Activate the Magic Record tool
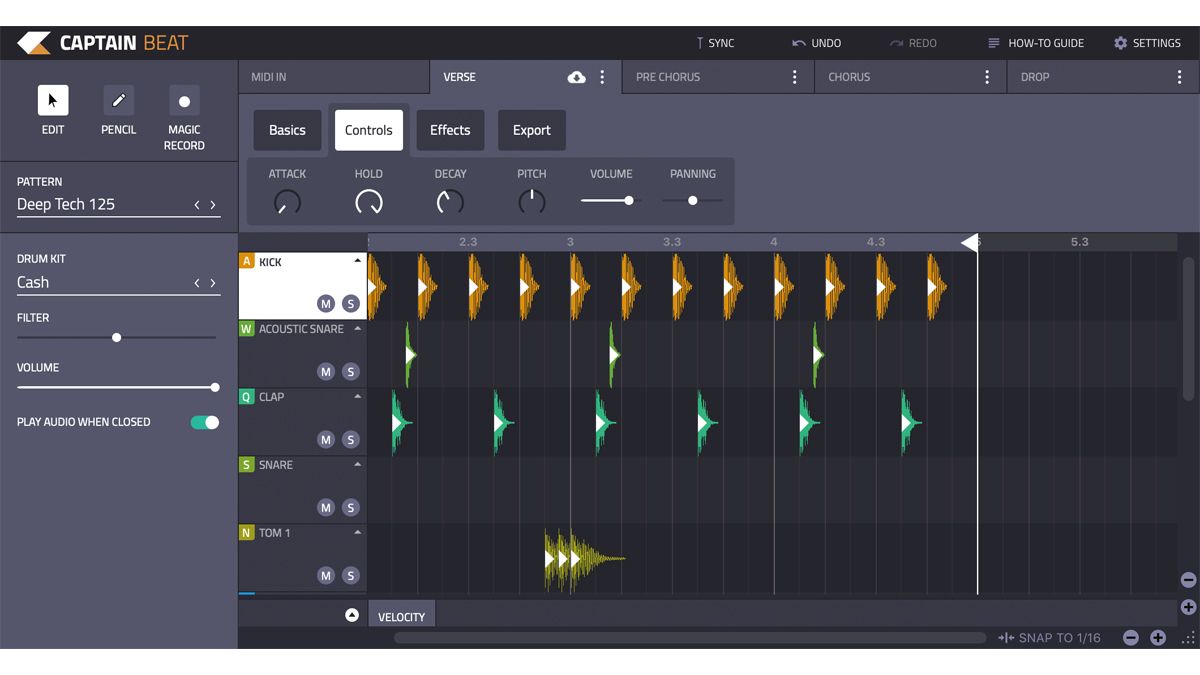Image resolution: width=1200 pixels, height=675 pixels. (x=184, y=101)
